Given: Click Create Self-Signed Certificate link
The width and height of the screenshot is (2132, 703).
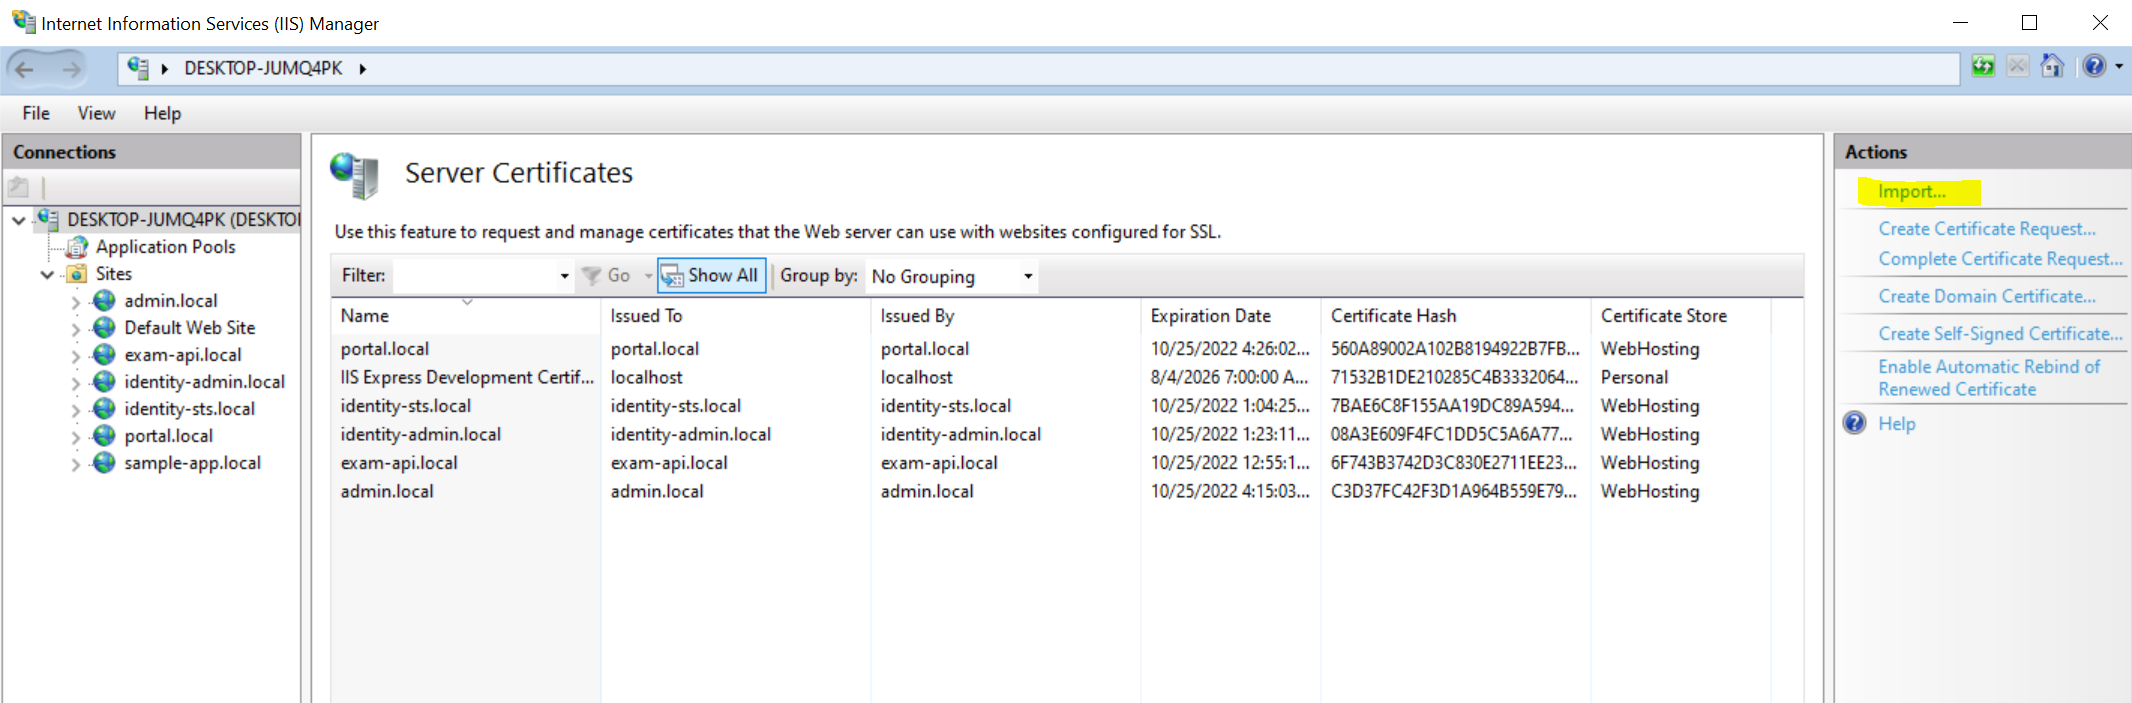Looking at the screenshot, I should tap(2000, 334).
